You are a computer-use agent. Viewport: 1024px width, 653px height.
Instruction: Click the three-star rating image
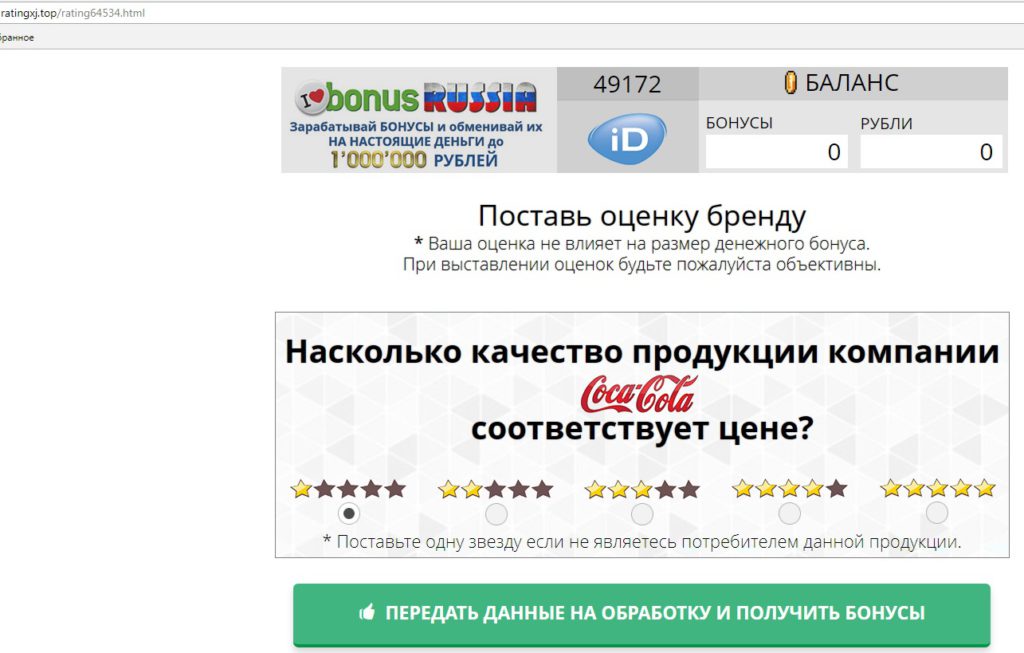point(642,488)
